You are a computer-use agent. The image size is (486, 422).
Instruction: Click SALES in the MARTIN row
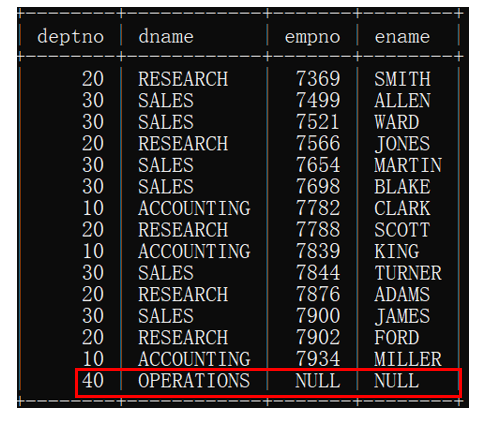pos(166,165)
